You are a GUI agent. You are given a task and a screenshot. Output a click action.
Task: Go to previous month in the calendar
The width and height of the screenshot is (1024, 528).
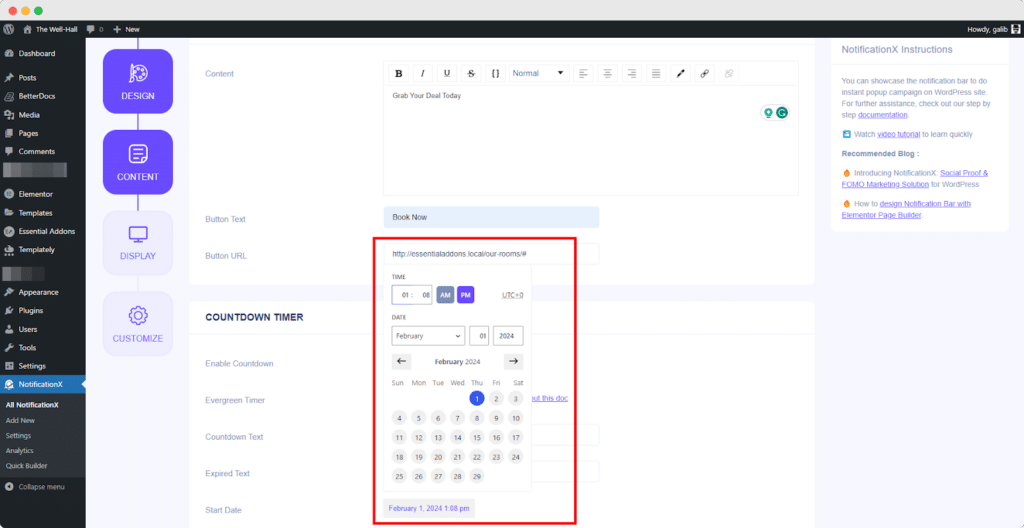pos(402,361)
